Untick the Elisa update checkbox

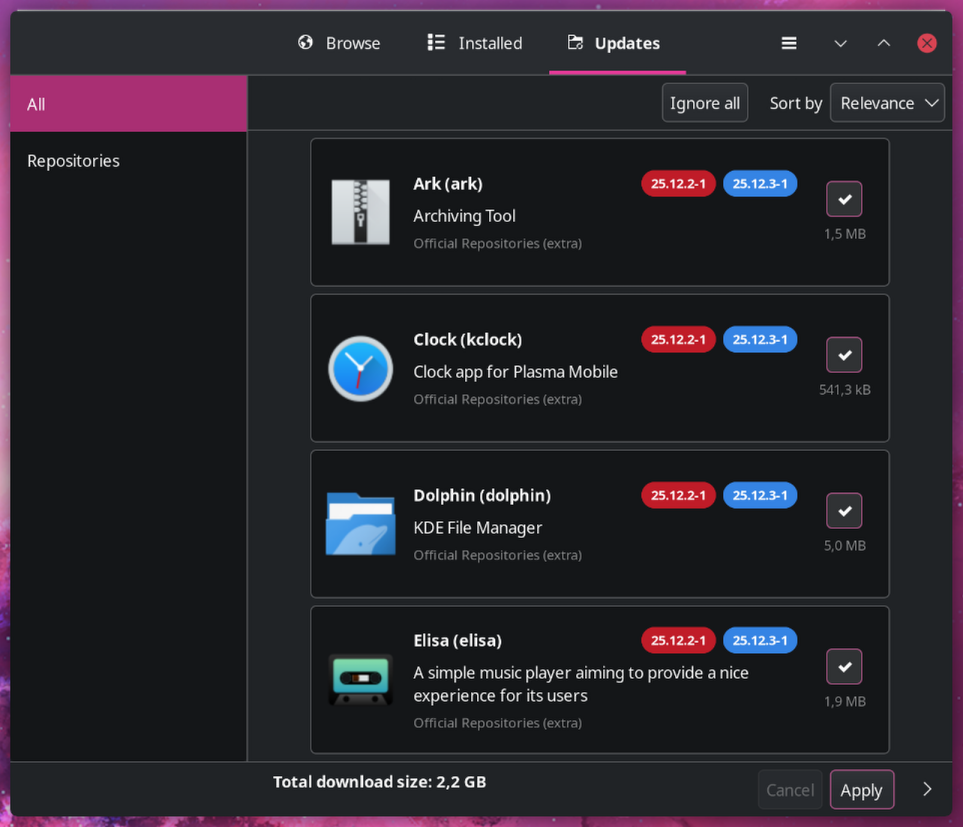[844, 666]
